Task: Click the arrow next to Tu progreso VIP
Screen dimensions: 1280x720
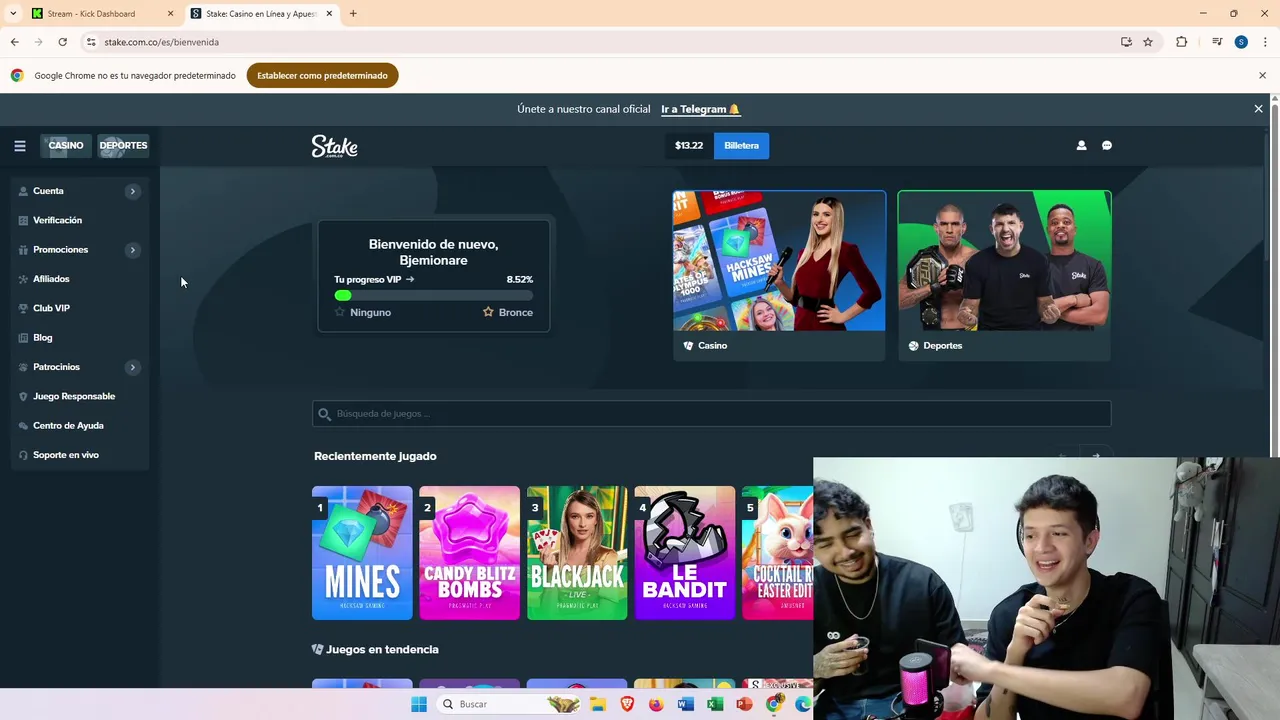Action: click(410, 280)
